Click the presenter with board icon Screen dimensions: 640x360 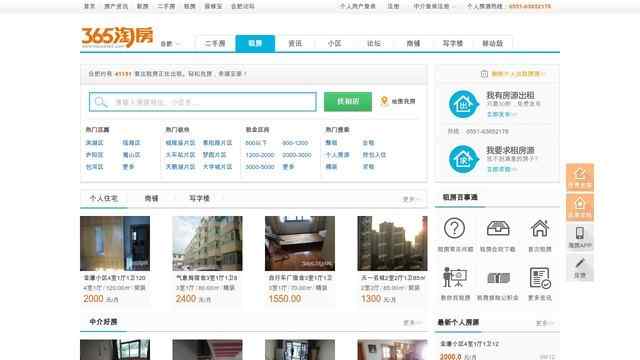[455, 278]
